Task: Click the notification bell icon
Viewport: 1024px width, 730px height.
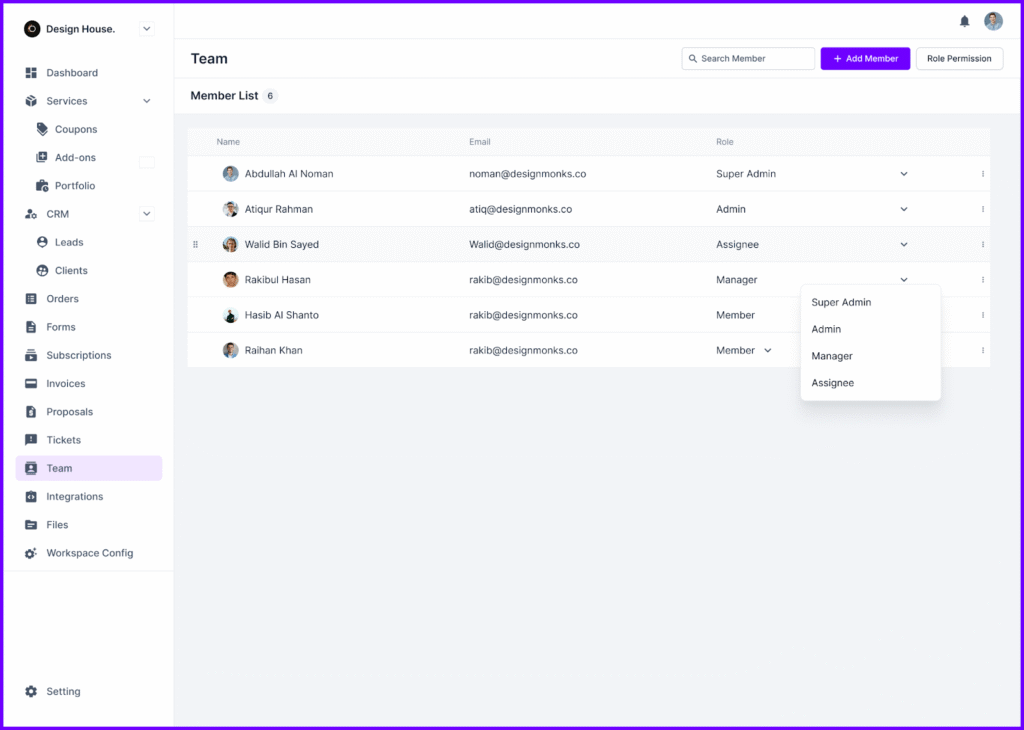Action: (964, 21)
